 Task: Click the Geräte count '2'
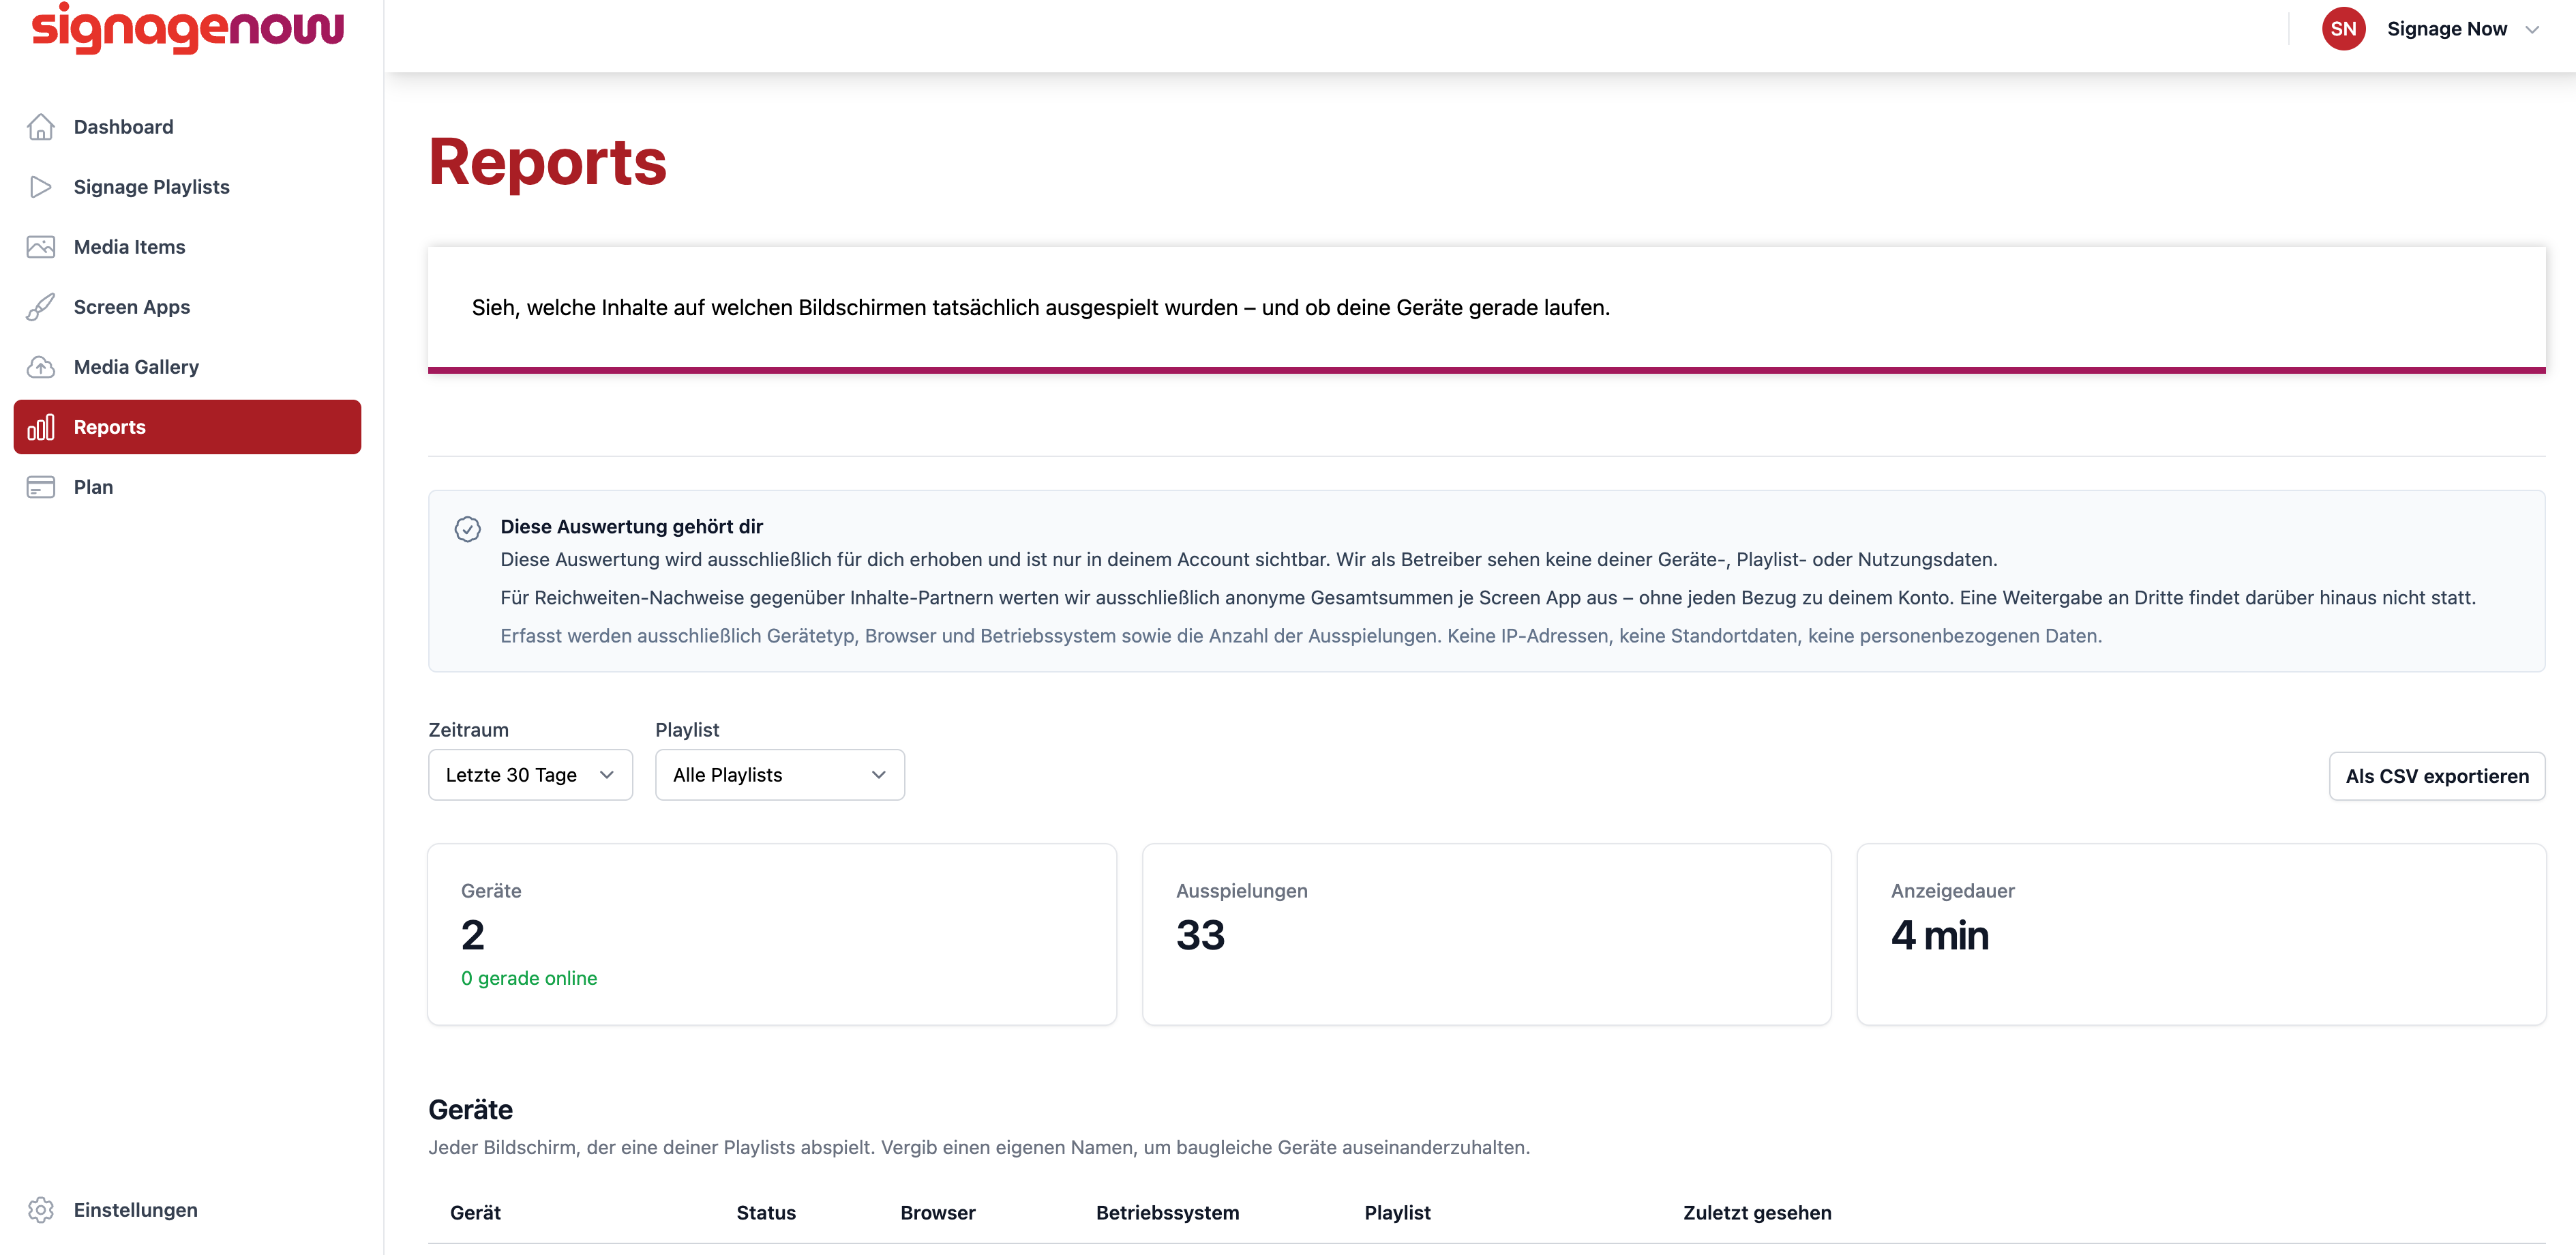473,935
